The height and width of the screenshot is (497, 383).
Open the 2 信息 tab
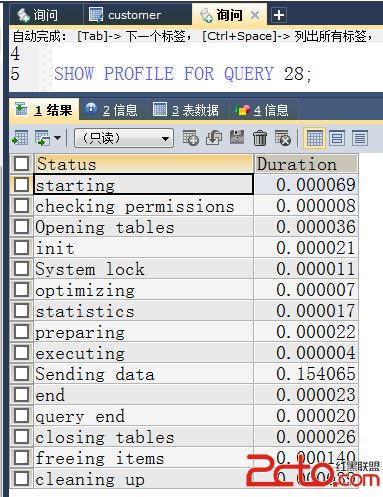point(113,110)
